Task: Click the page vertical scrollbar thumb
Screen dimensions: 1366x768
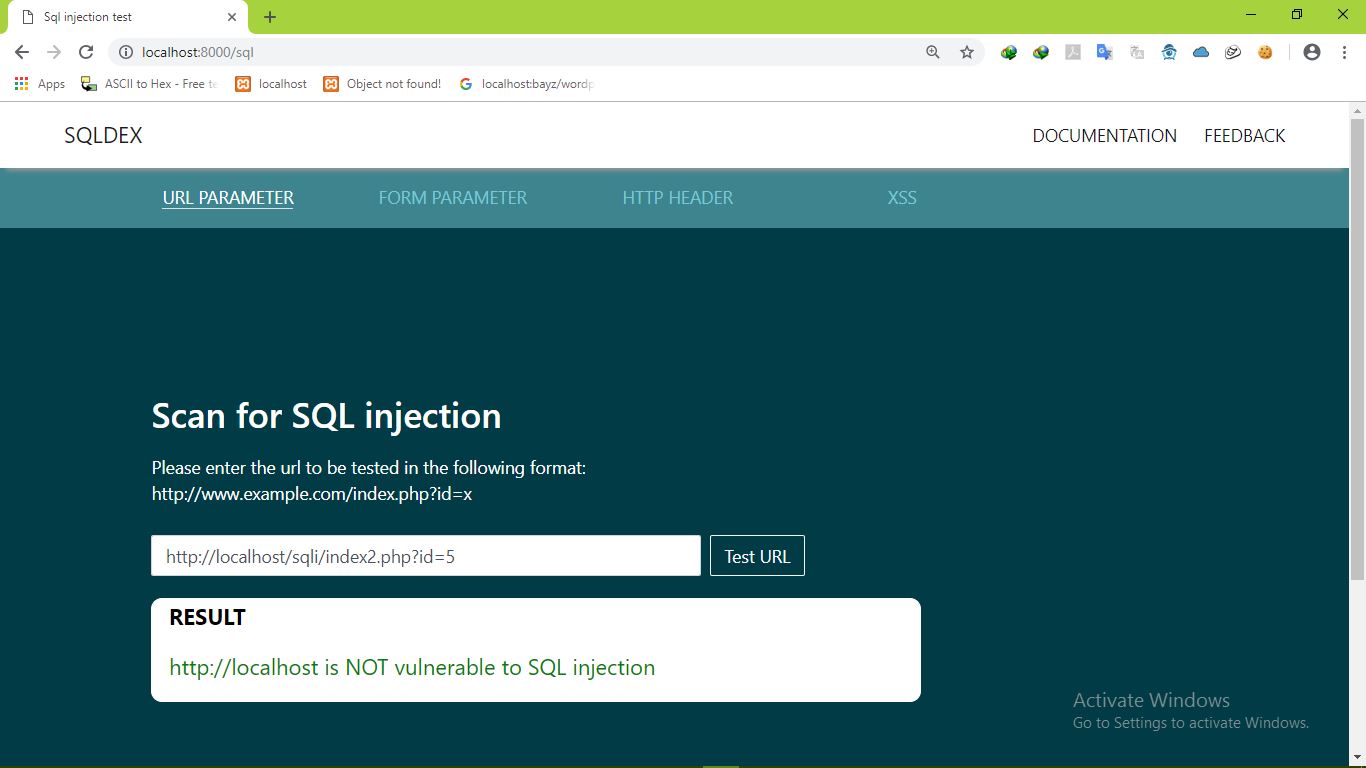Action: point(1357,348)
